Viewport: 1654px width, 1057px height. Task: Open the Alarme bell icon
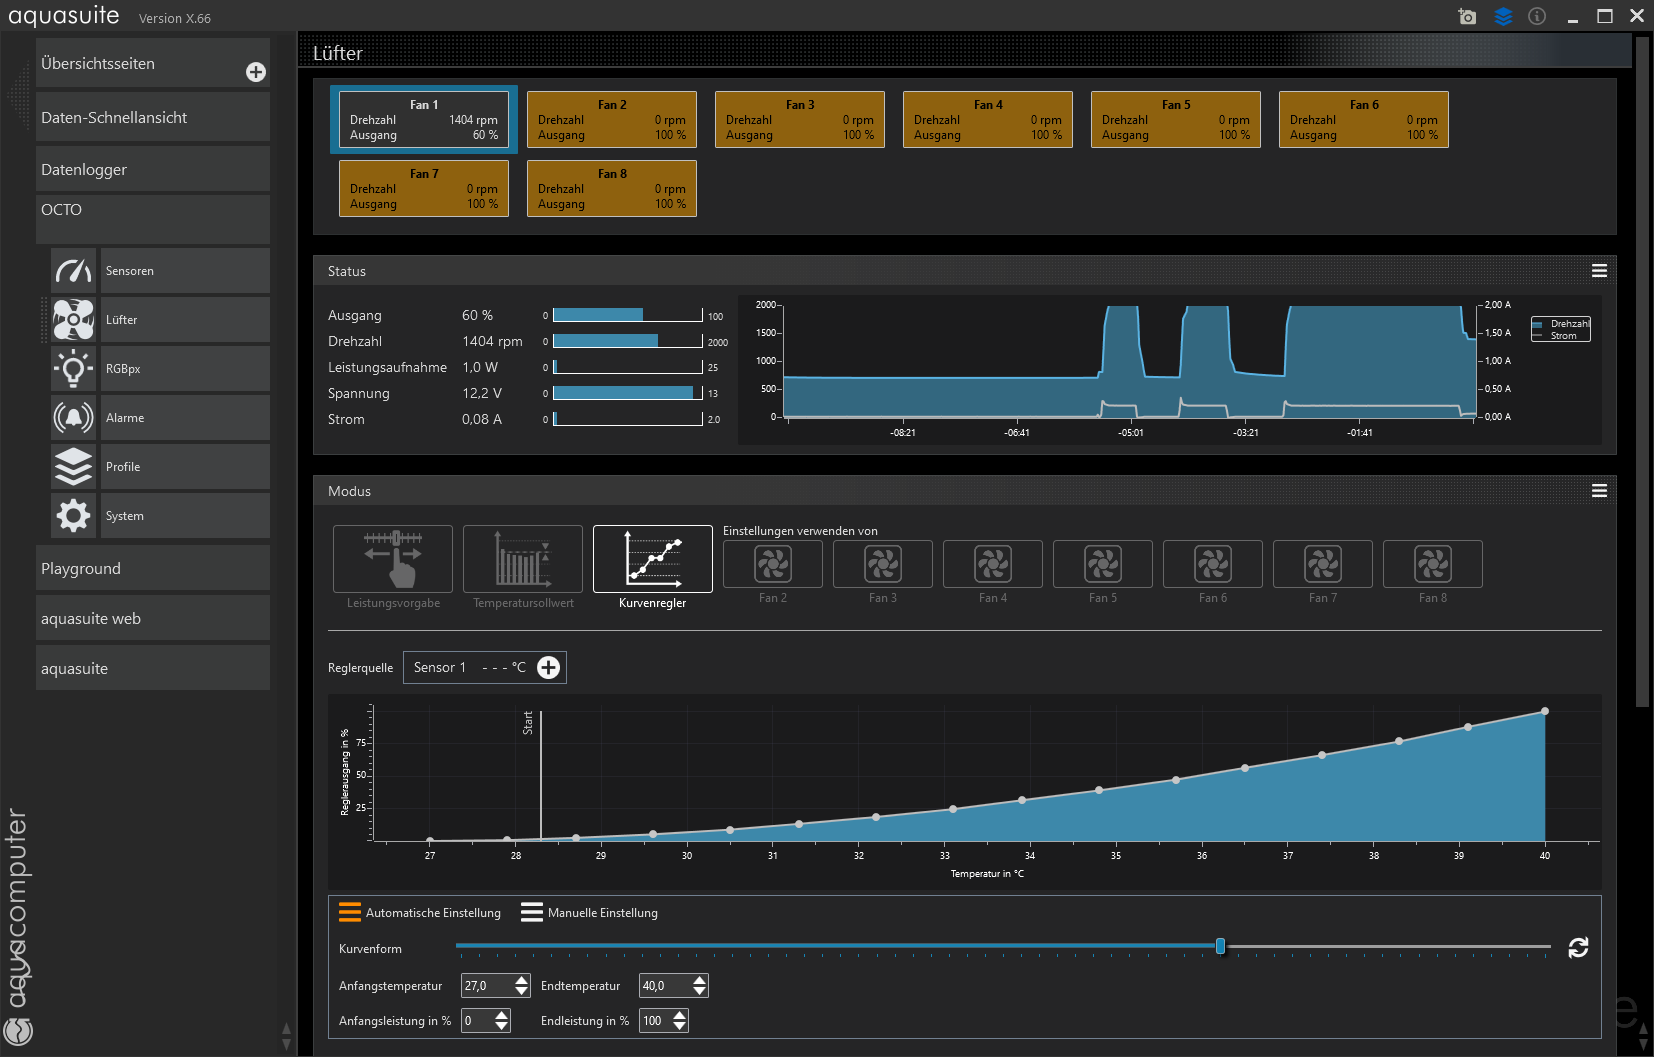74,418
